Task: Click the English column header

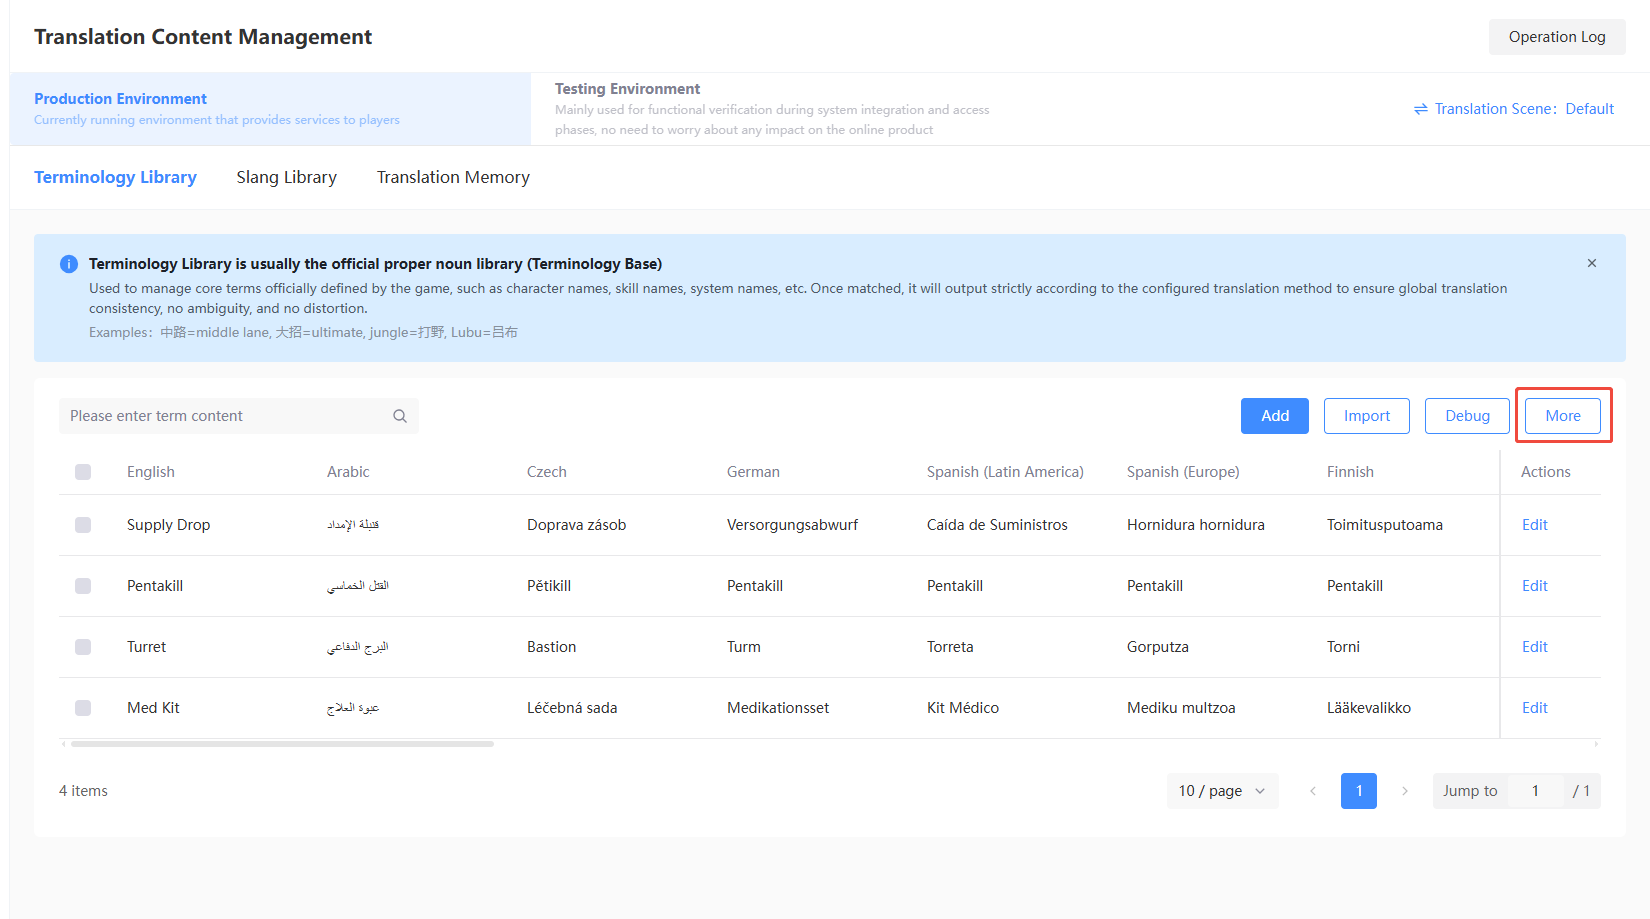Action: (x=151, y=472)
